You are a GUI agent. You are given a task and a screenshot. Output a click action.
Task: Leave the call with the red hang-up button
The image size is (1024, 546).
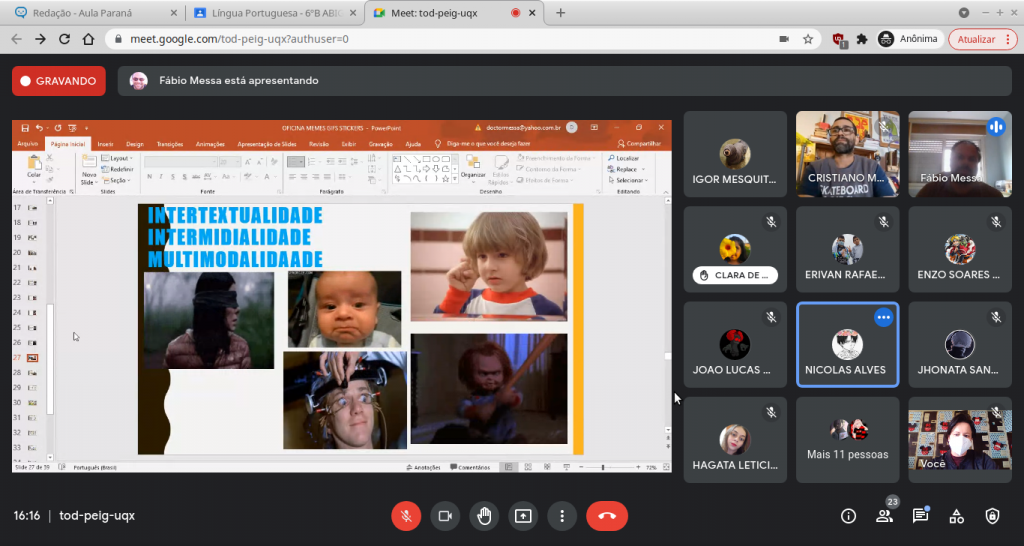(607, 516)
